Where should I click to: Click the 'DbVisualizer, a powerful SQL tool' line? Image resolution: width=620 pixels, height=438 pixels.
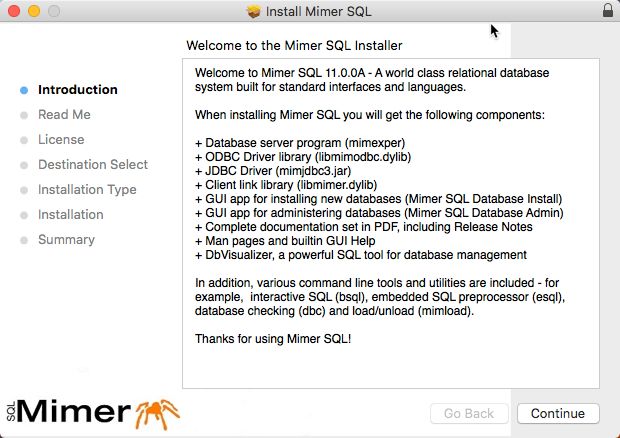tap(361, 255)
